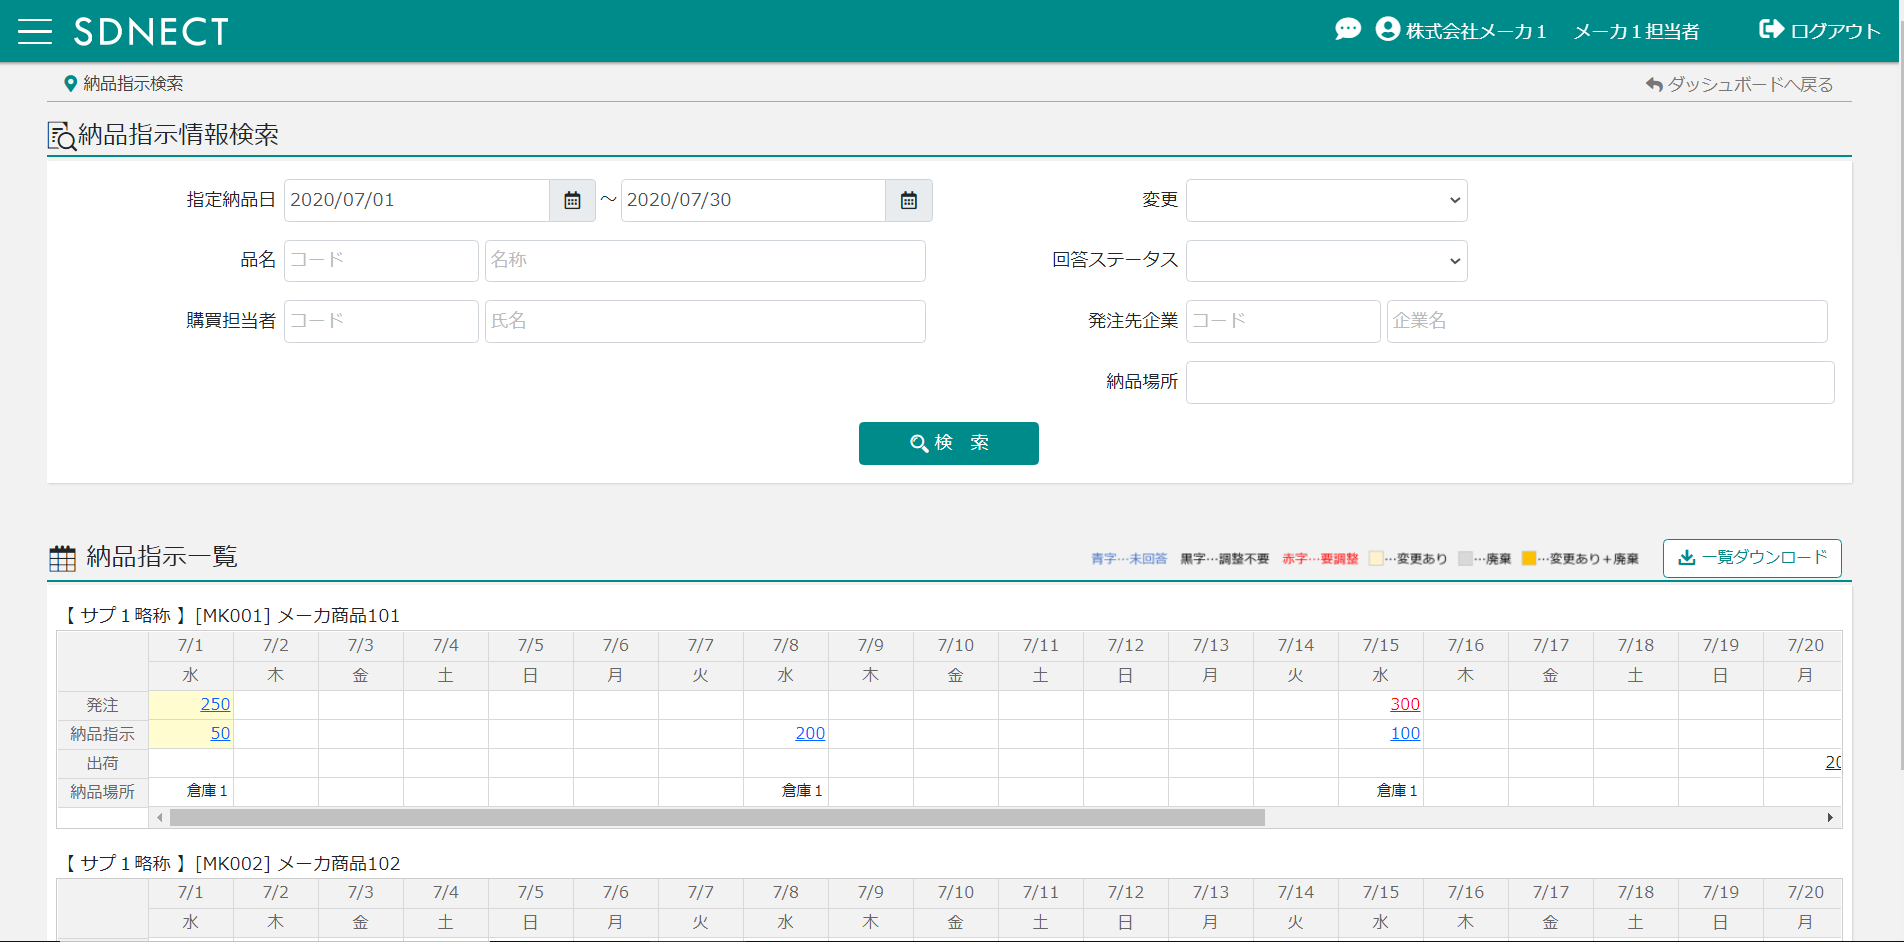The height and width of the screenshot is (942, 1904).
Task: Click the gray 廃棄 legend swatch
Action: [x=1465, y=558]
